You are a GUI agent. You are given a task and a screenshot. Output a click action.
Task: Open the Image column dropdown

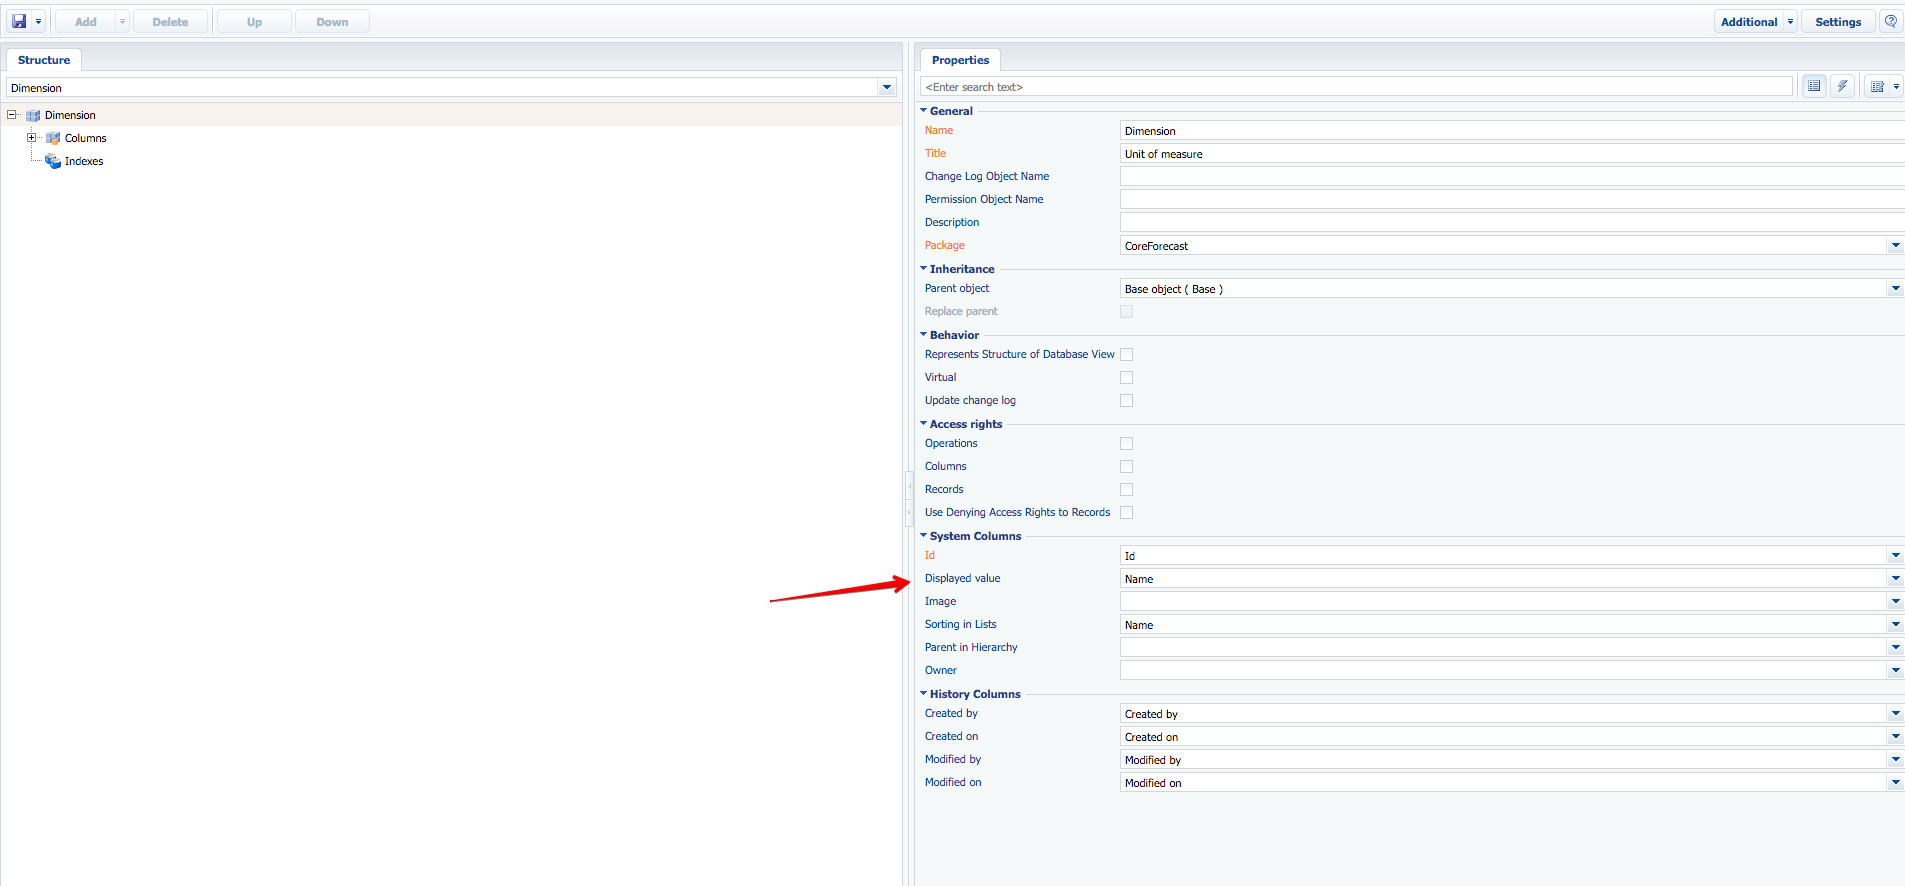(x=1895, y=602)
